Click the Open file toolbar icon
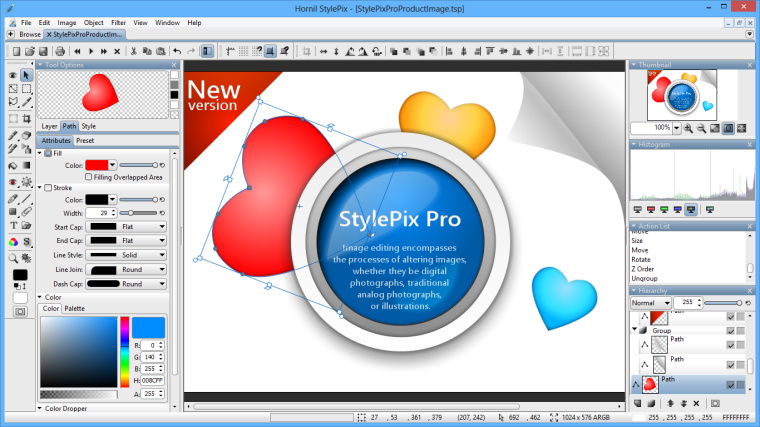760x427 pixels. point(30,51)
